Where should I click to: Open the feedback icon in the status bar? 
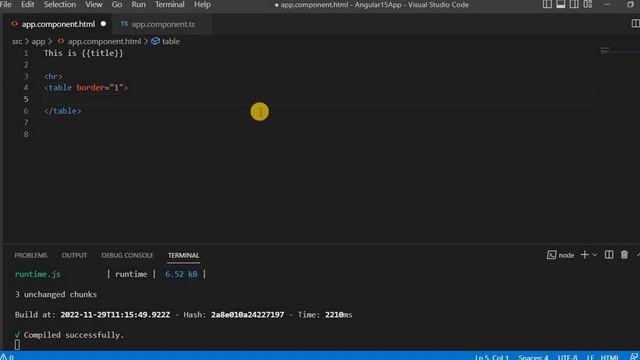[634, 357]
